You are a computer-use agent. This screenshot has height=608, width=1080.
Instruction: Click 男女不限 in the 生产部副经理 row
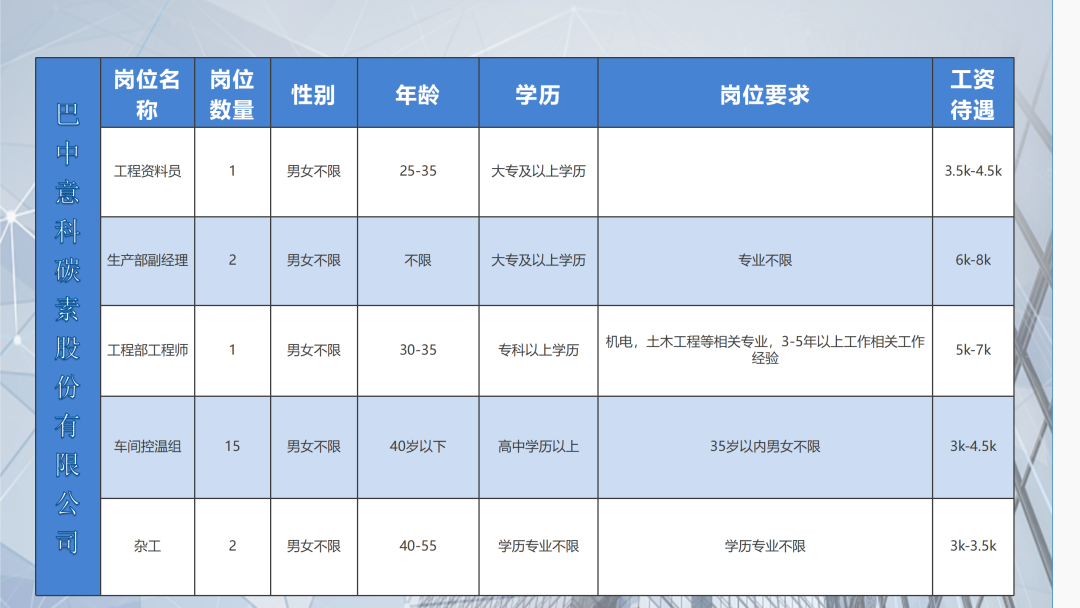[x=313, y=260]
